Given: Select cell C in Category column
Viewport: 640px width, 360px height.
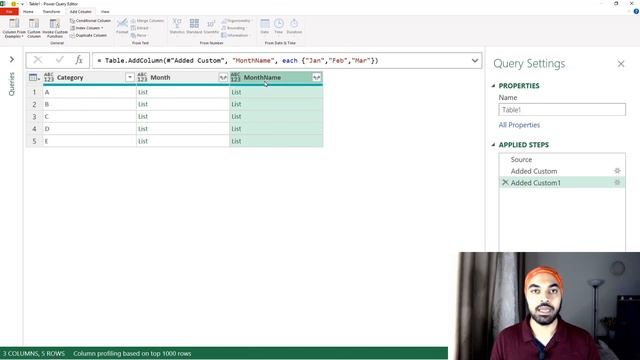Looking at the screenshot, I should [89, 117].
